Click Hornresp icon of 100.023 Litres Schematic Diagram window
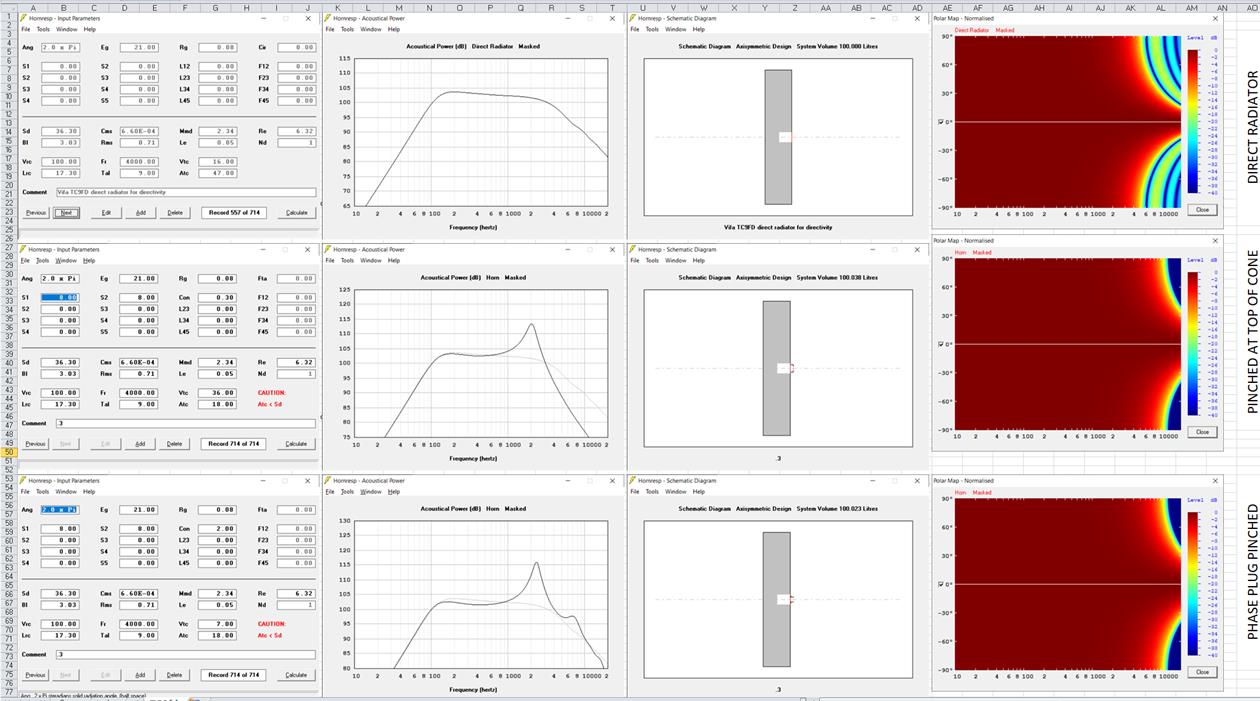The height and width of the screenshot is (701, 1260). (x=634, y=481)
